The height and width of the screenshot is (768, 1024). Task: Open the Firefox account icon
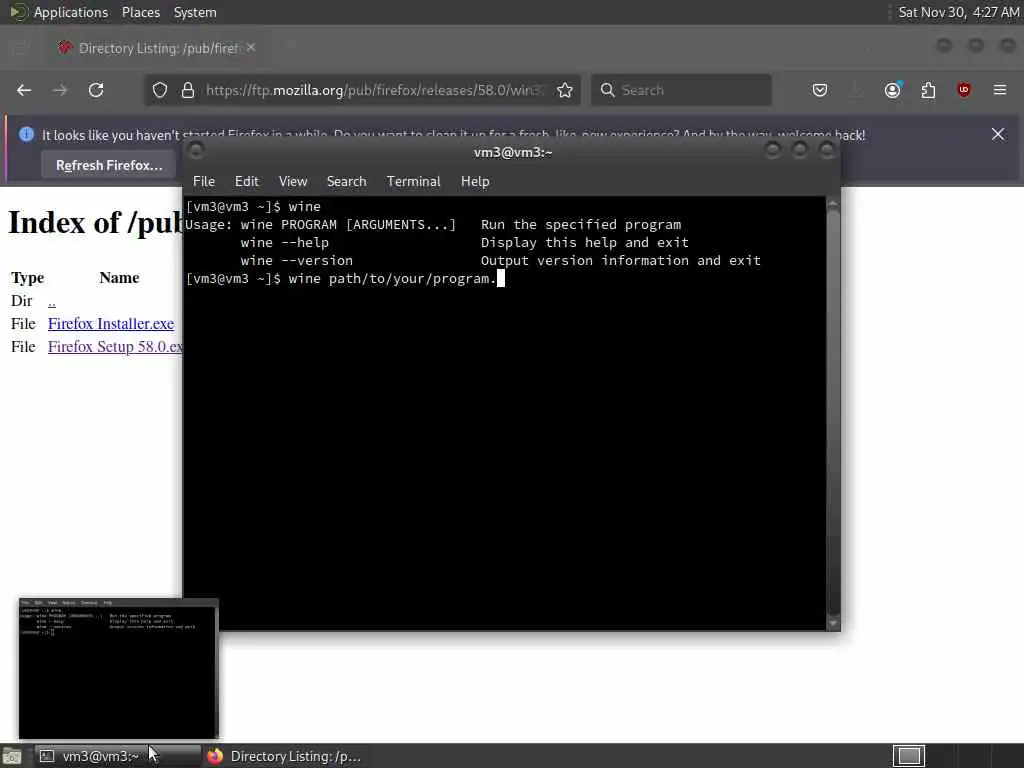click(893, 90)
